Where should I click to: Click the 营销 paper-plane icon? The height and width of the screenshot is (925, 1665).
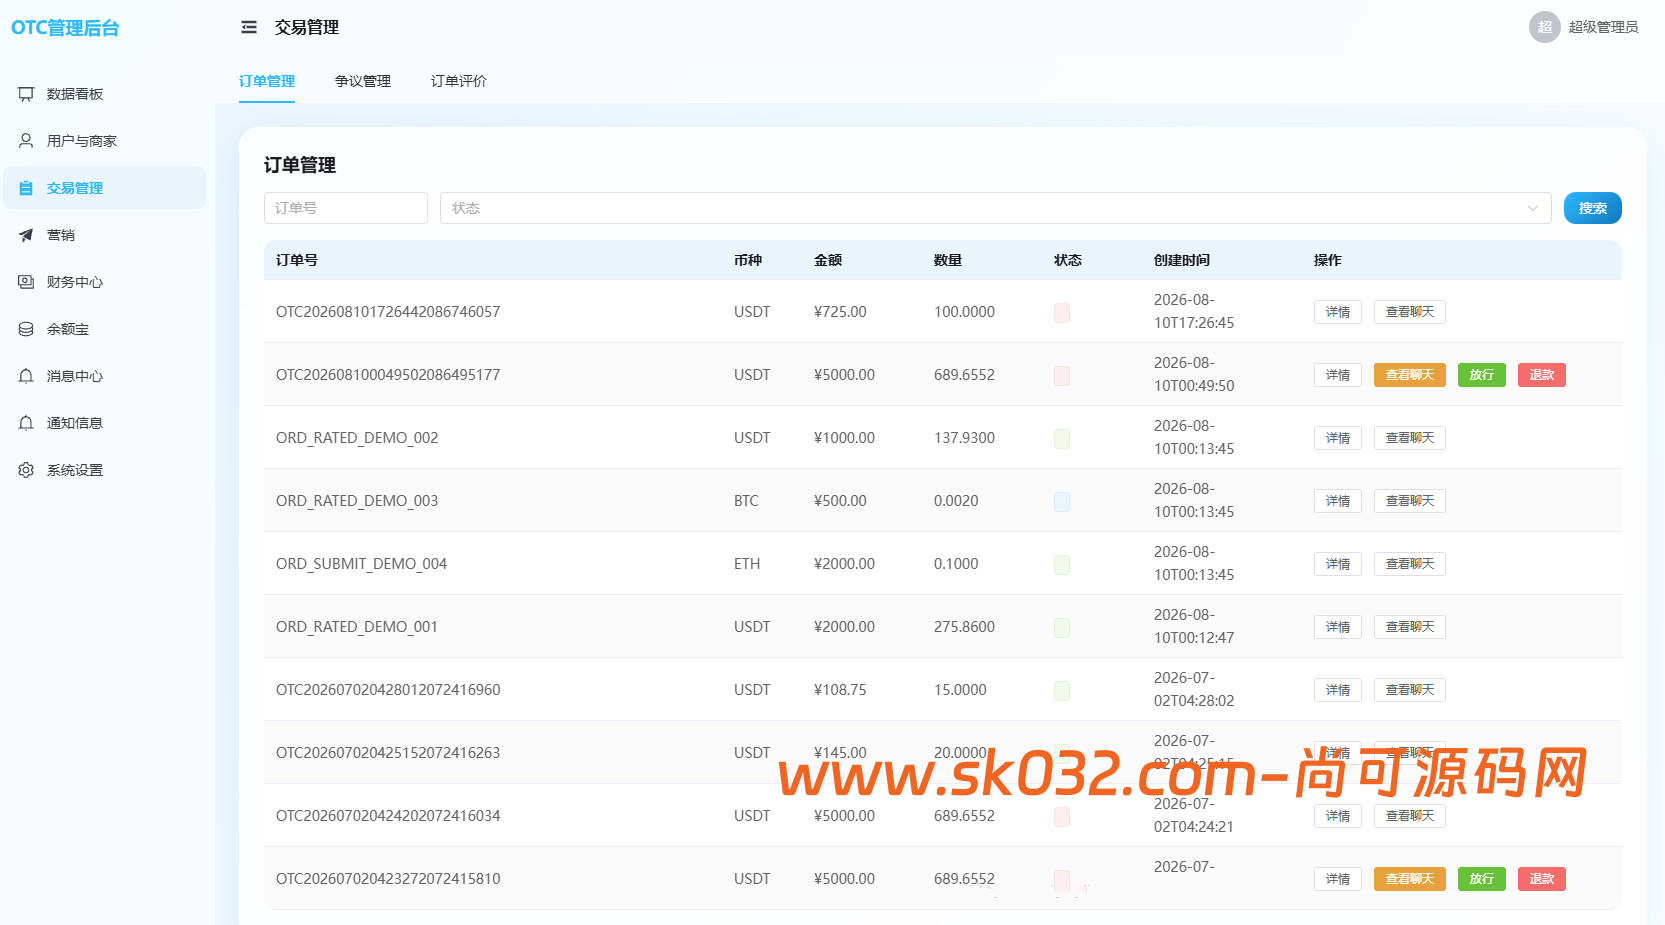pyautogui.click(x=26, y=235)
